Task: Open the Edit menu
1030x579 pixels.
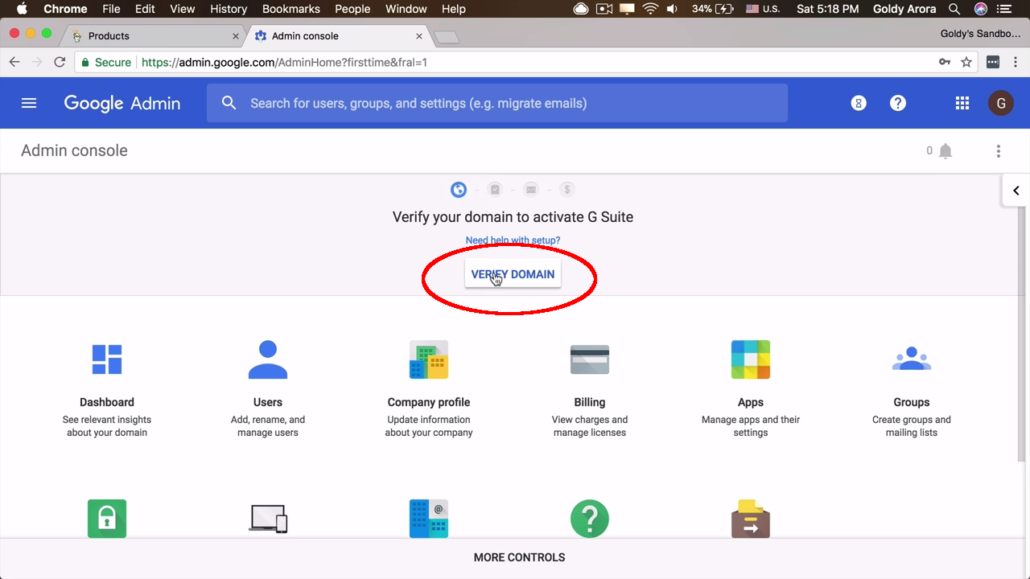Action: (x=145, y=9)
